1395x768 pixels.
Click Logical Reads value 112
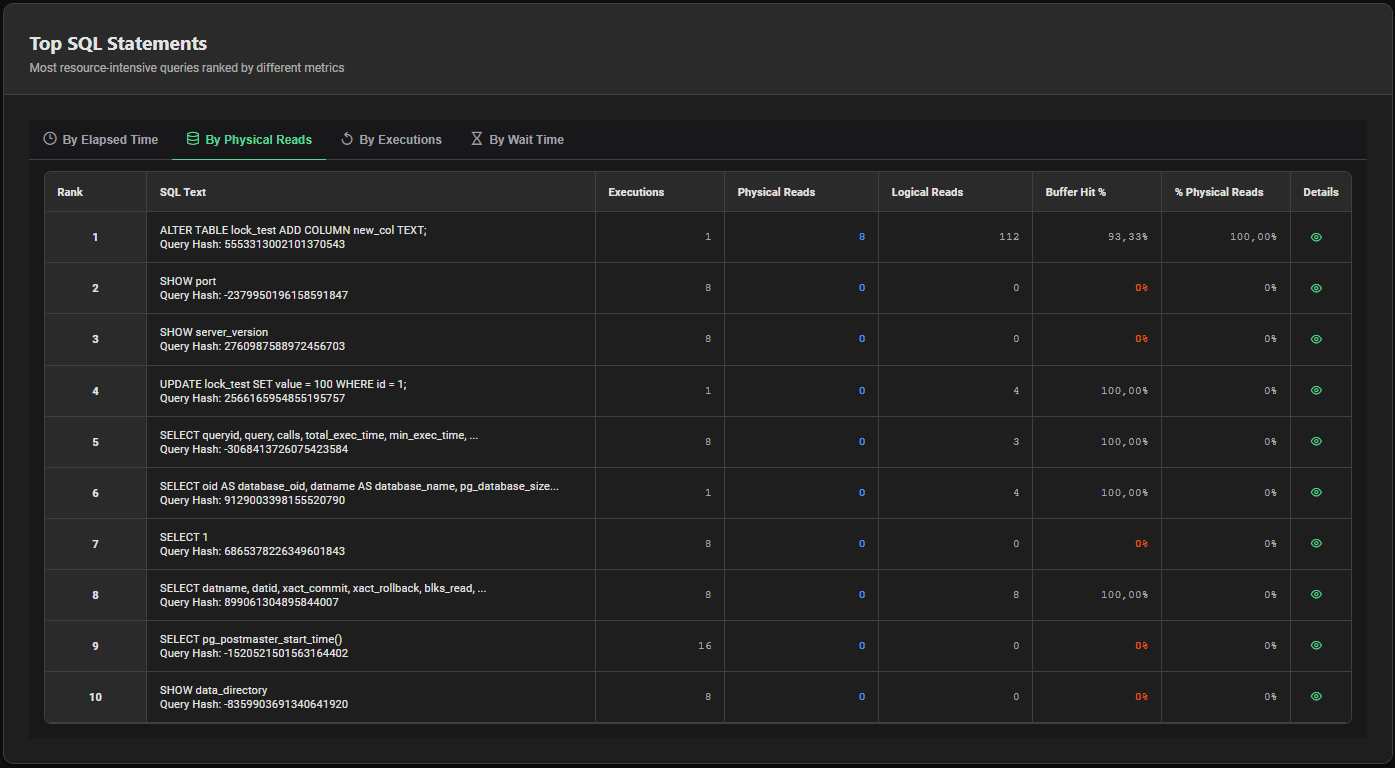(x=1009, y=237)
